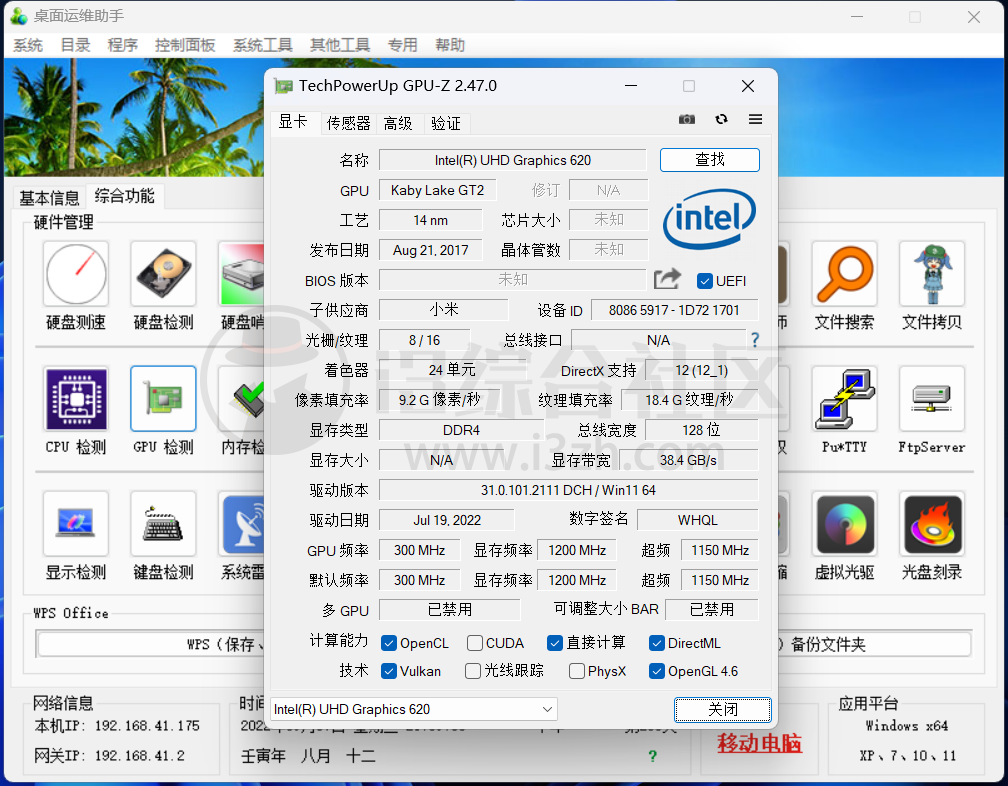Switch to the 高级 tab in GPU-Z

[x=398, y=123]
